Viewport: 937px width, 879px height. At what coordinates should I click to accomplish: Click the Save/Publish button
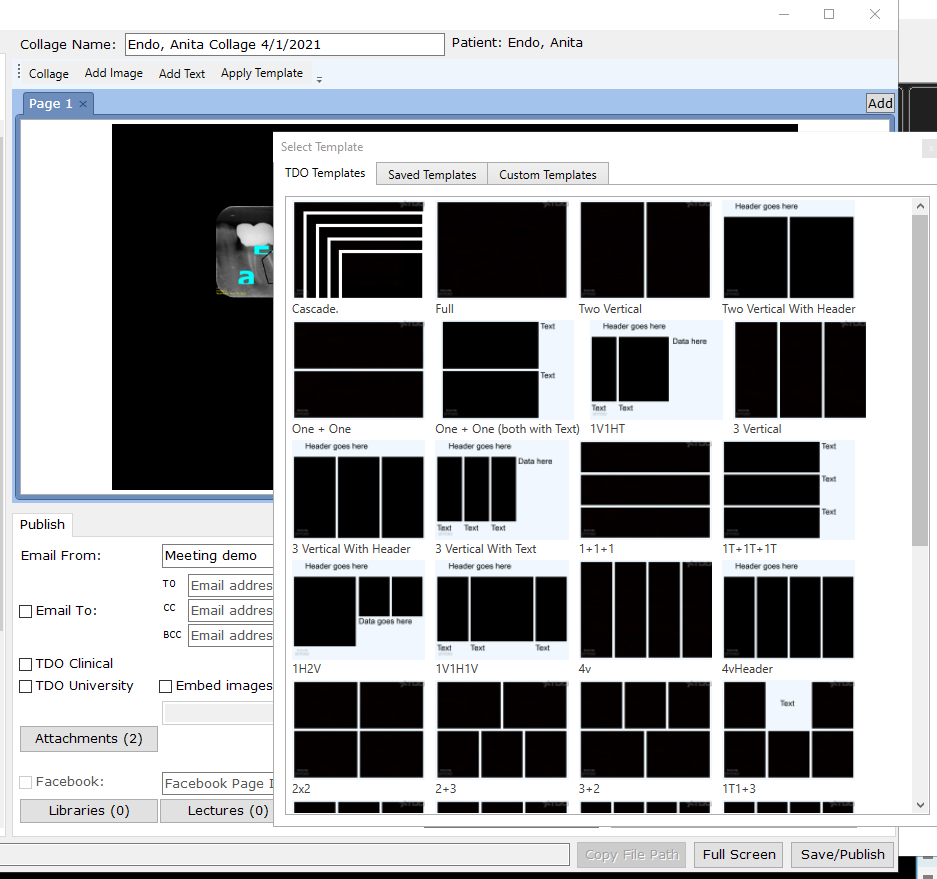click(x=842, y=854)
